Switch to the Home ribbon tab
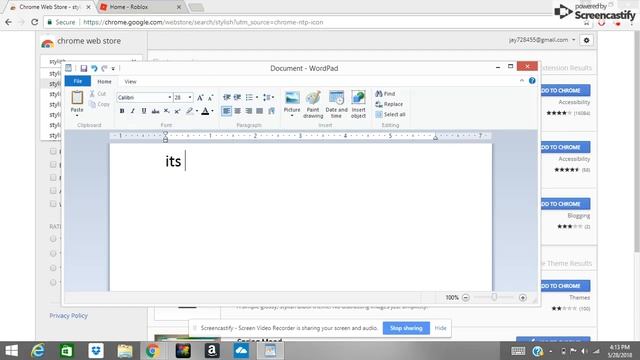Image resolution: width=640 pixels, height=360 pixels. pyautogui.click(x=104, y=82)
